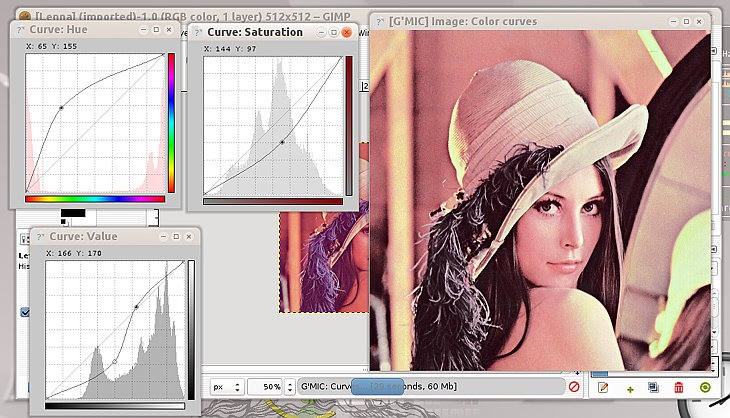The image size is (730, 418).
Task: Click the G'MIC Curves progress bar
Action: [431, 386]
